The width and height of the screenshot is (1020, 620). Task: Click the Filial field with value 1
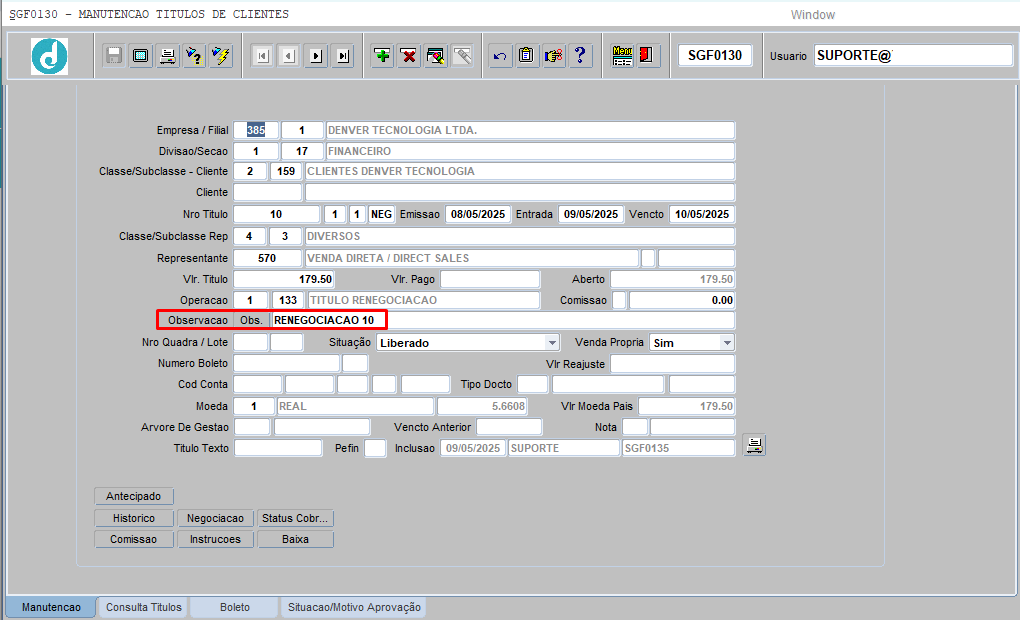[302, 130]
